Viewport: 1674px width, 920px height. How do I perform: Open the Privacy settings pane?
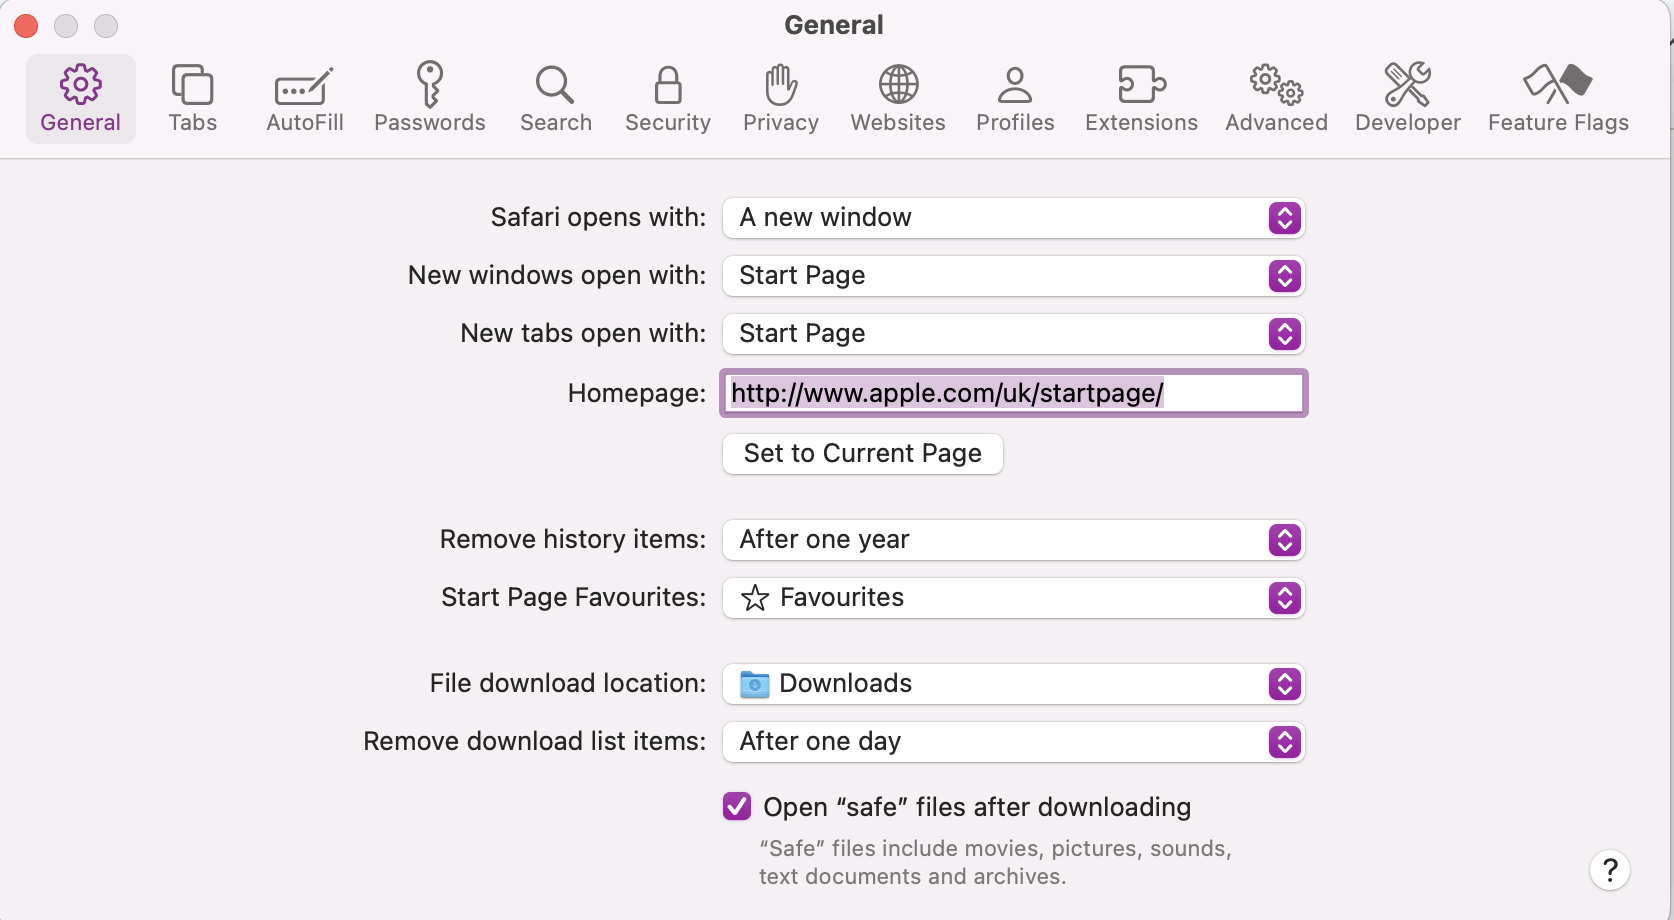pos(780,98)
